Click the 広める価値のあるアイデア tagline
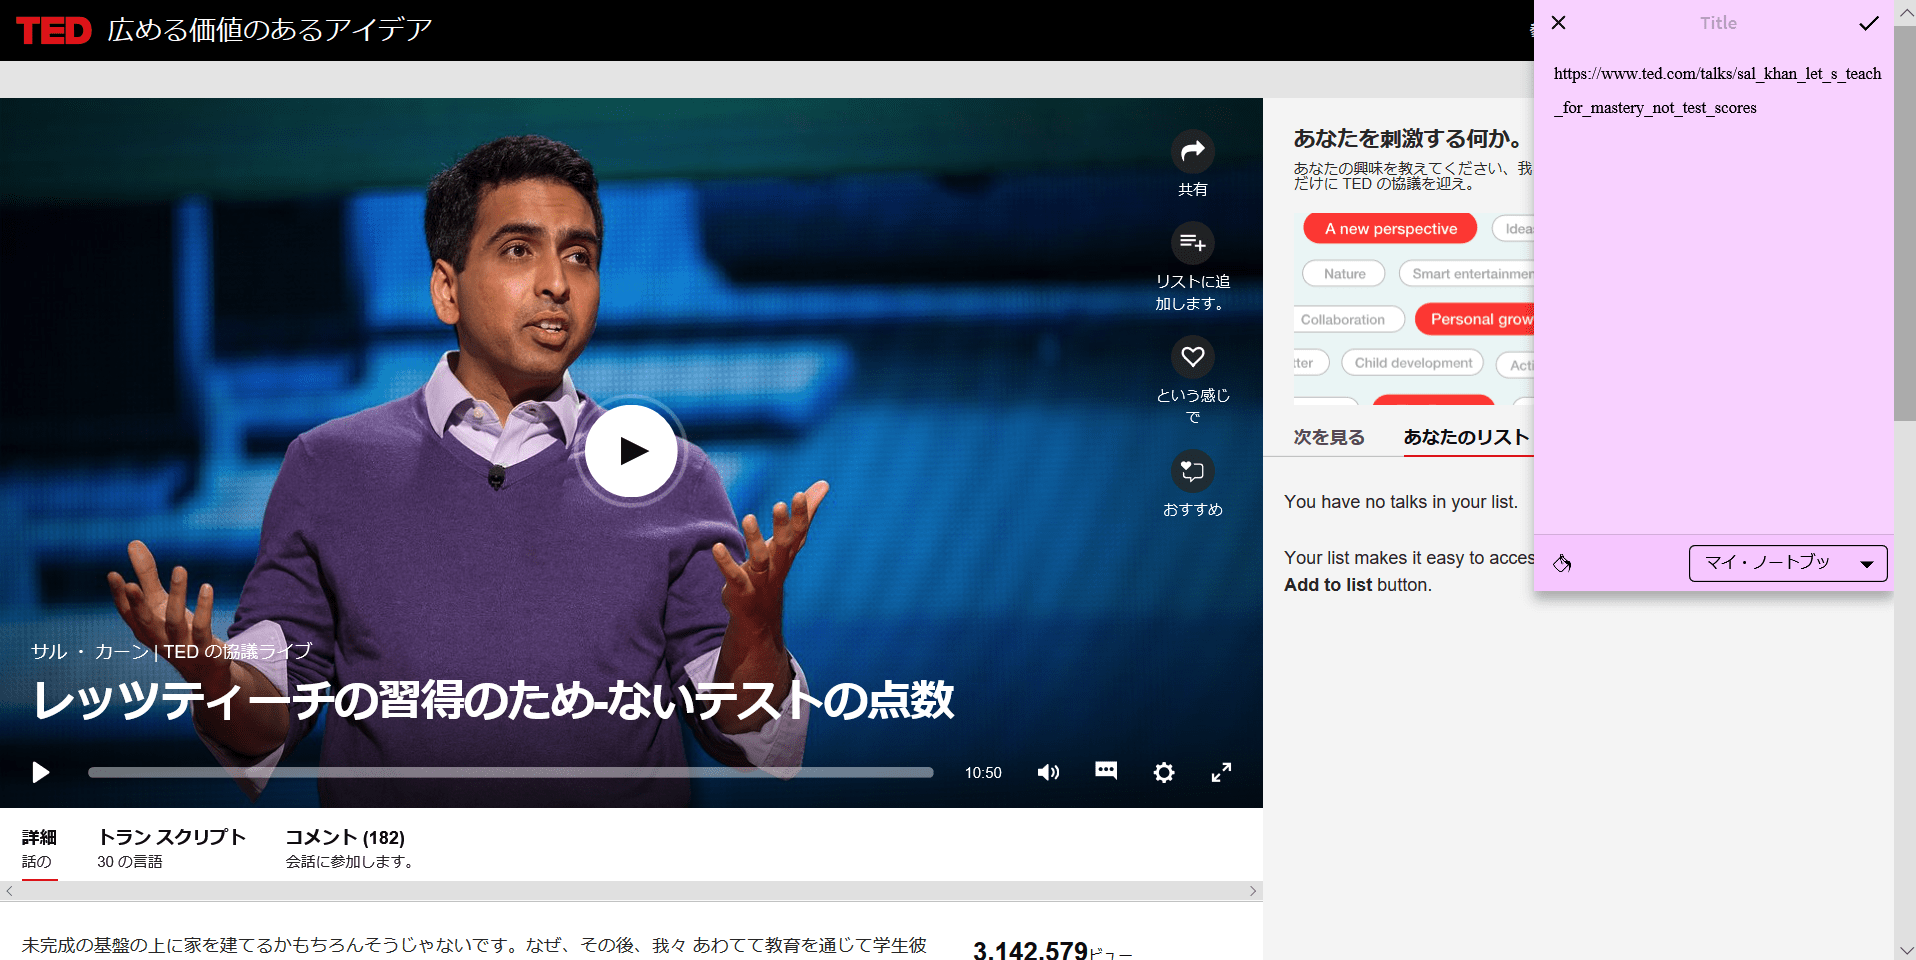 (x=270, y=30)
